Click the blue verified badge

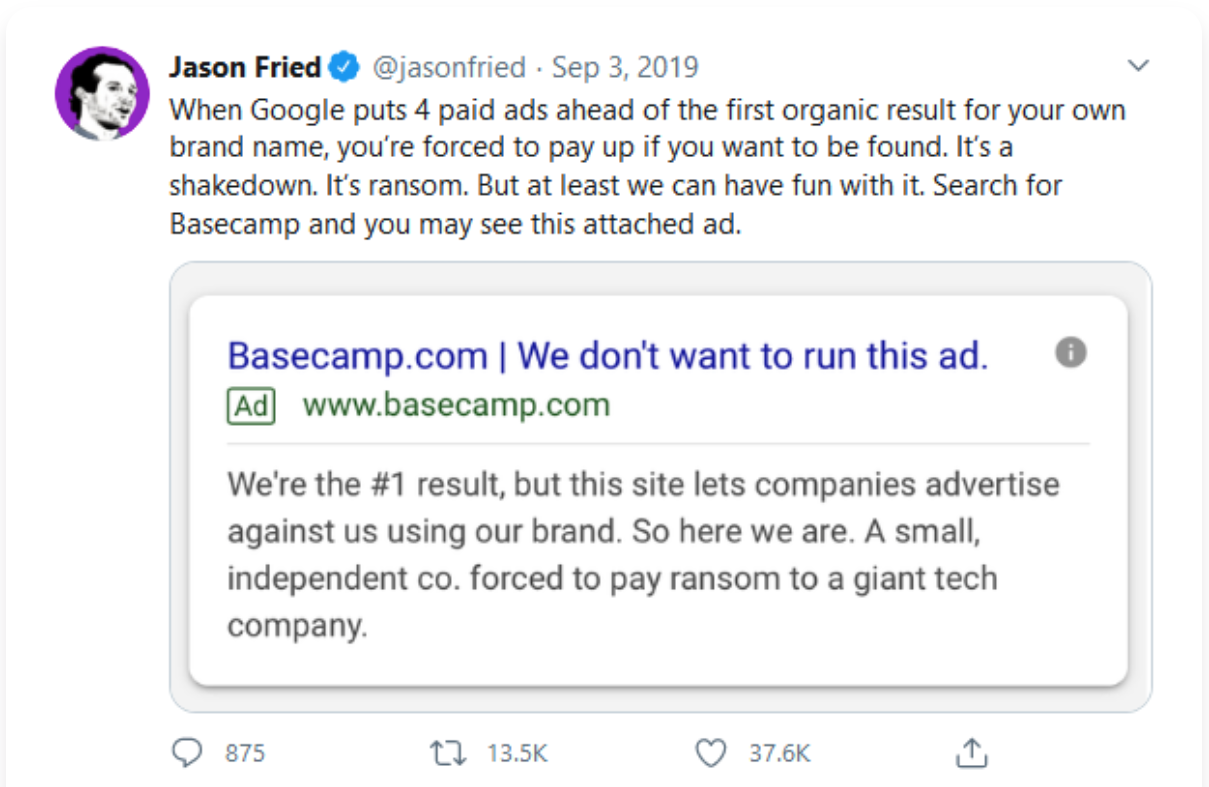(x=345, y=68)
